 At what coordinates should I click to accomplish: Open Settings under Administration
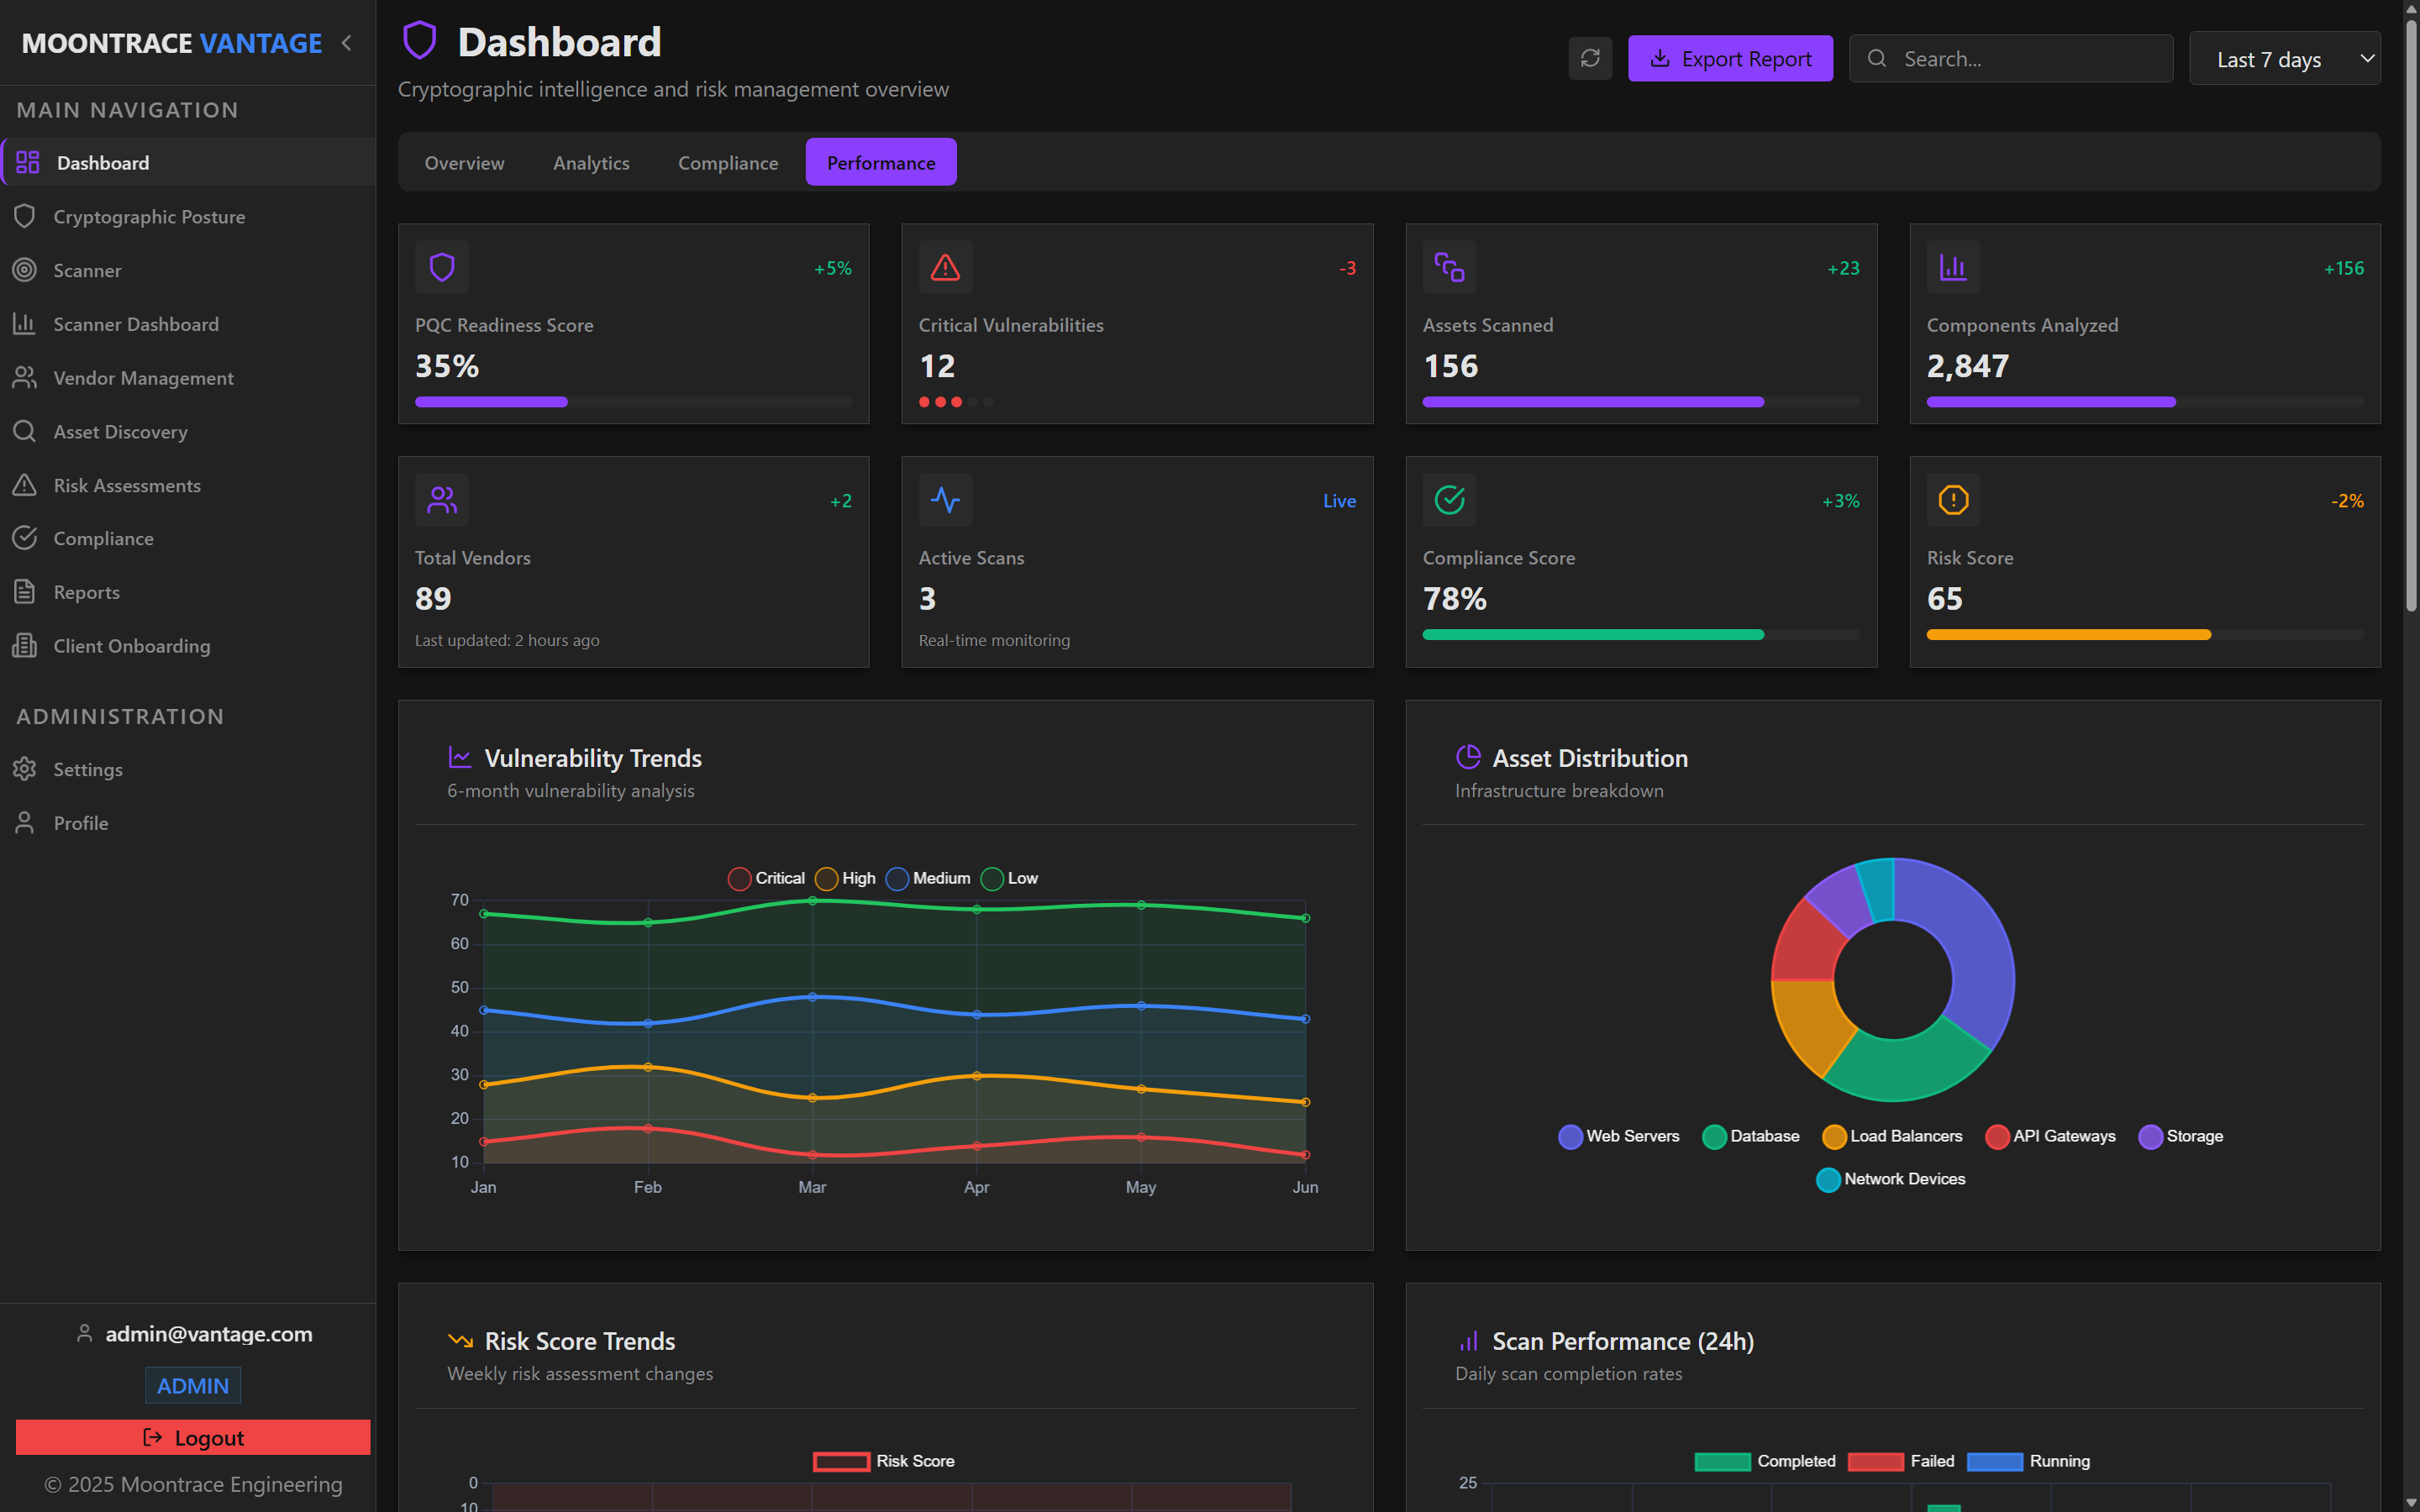[87, 769]
